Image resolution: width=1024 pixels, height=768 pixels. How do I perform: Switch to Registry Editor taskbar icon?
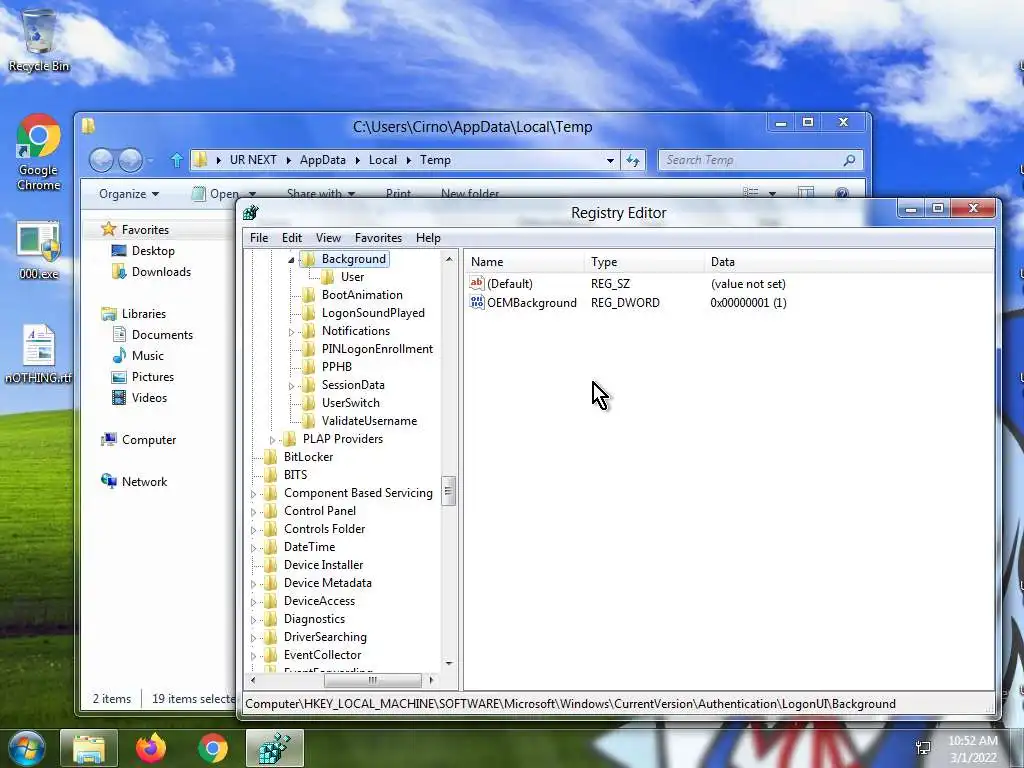coord(275,748)
